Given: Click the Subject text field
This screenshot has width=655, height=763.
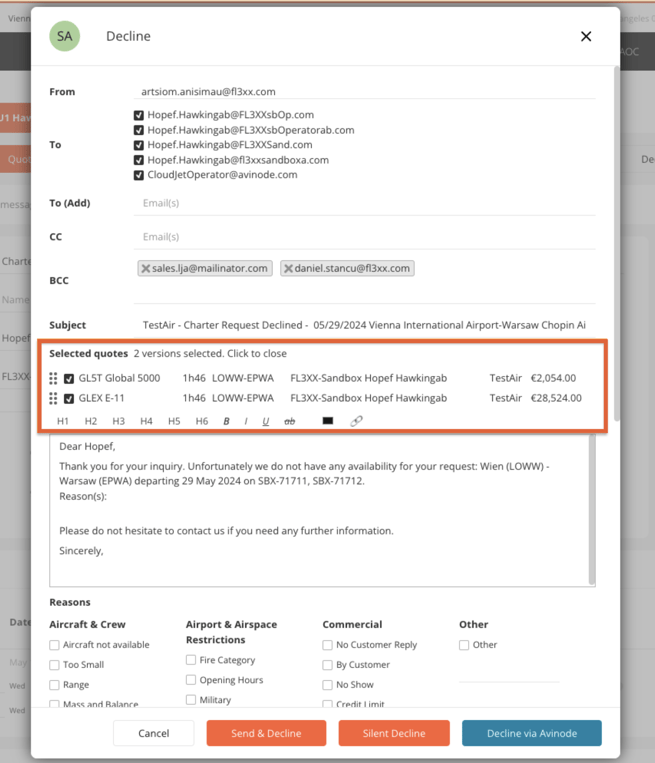Looking at the screenshot, I should pos(364,325).
